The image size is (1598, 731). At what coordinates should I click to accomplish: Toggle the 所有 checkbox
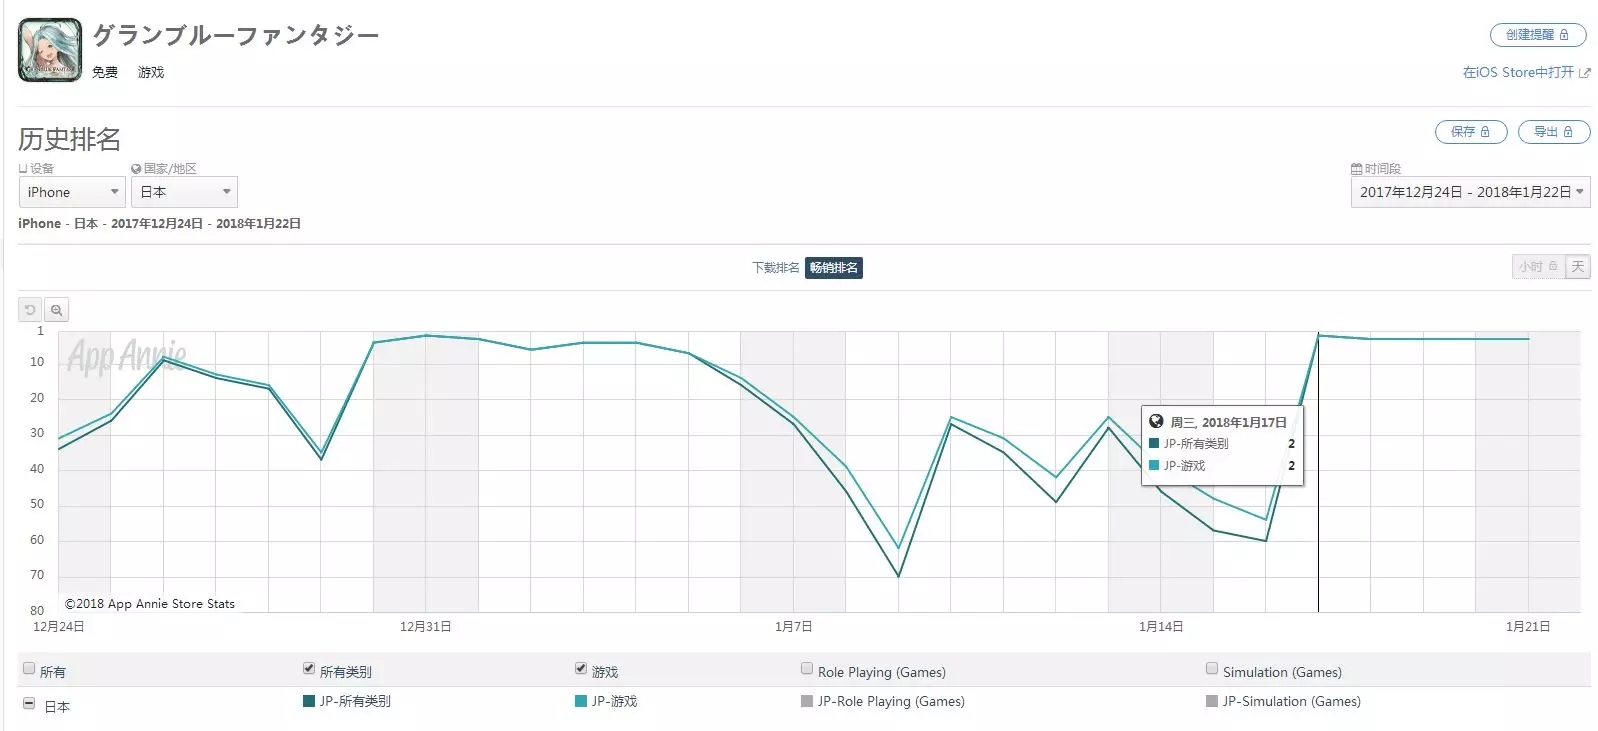pyautogui.click(x=29, y=668)
